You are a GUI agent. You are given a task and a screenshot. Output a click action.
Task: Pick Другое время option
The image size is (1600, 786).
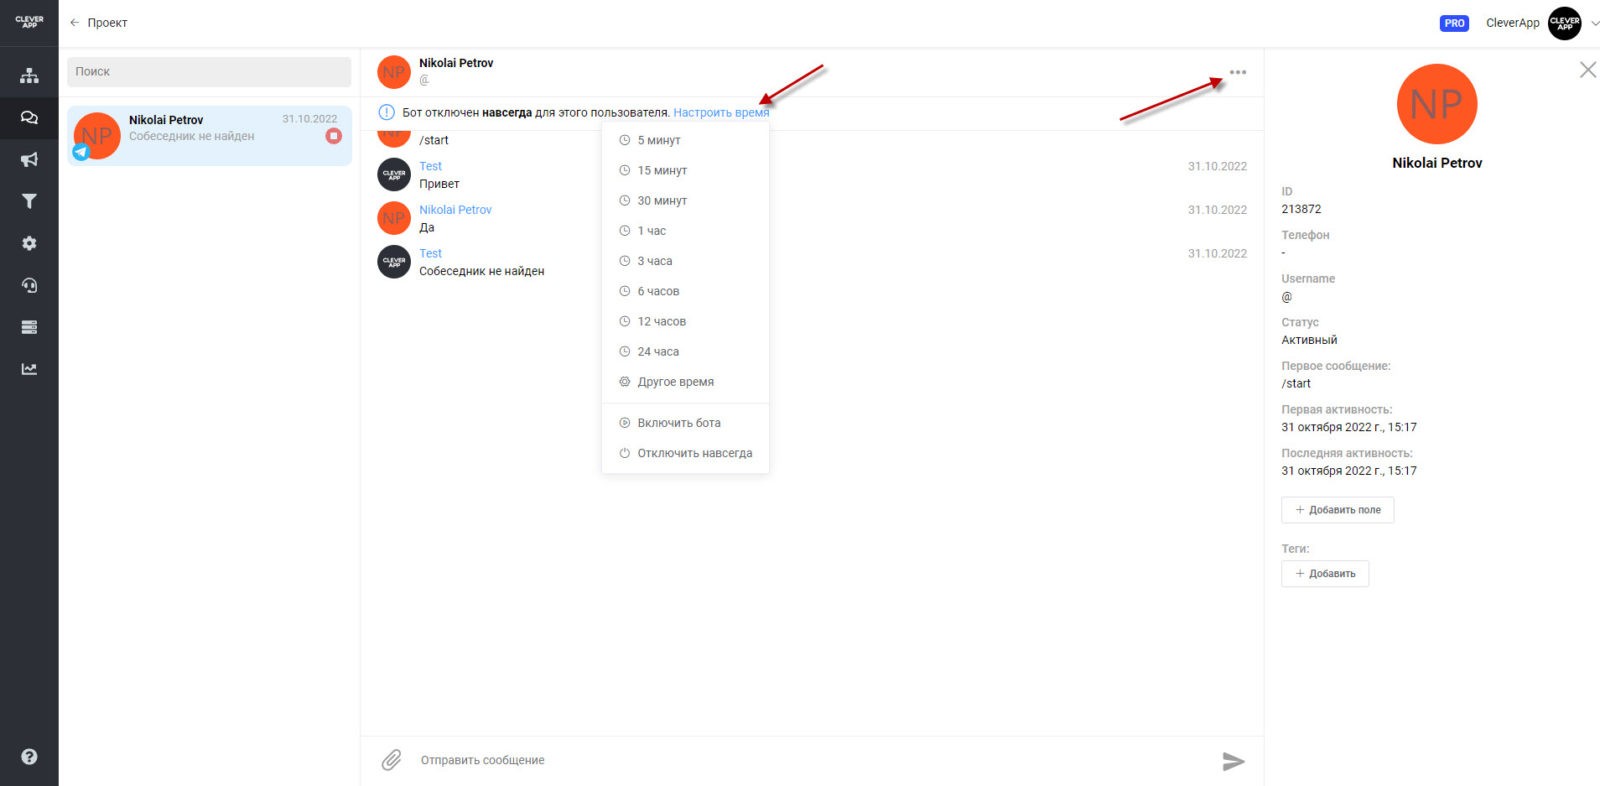coord(675,382)
